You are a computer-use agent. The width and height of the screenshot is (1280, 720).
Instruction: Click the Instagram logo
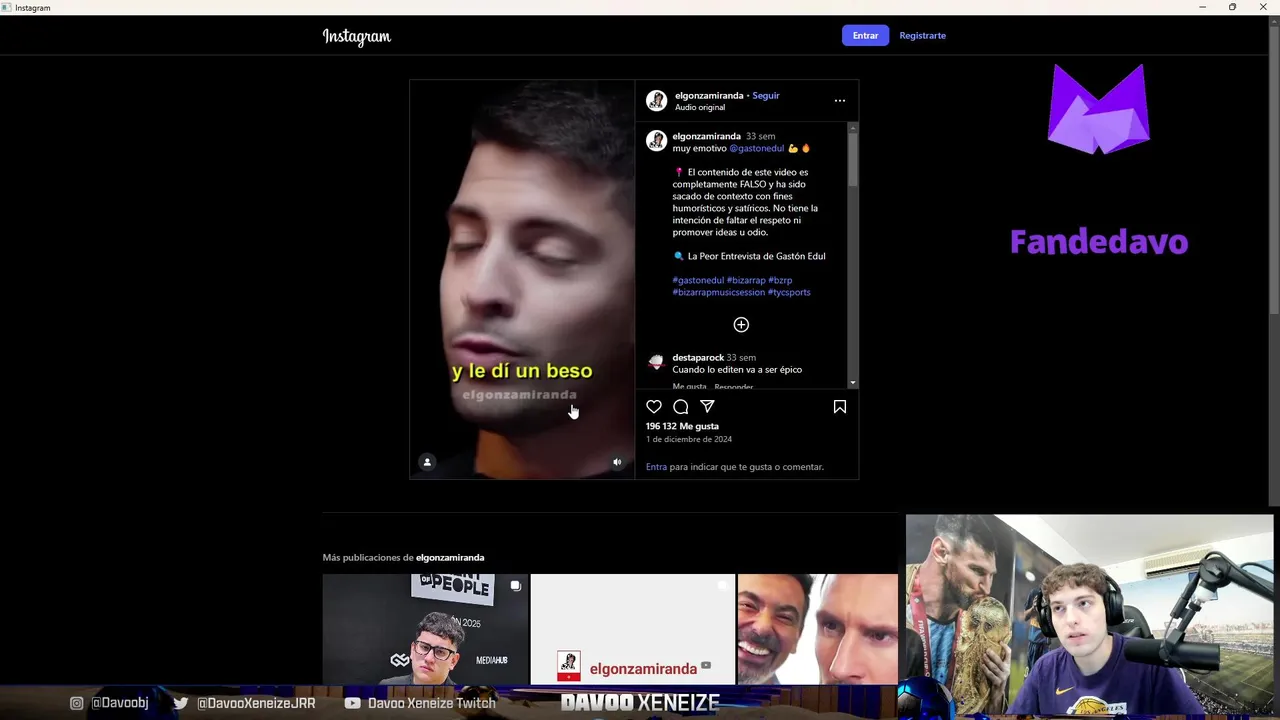coord(357,36)
